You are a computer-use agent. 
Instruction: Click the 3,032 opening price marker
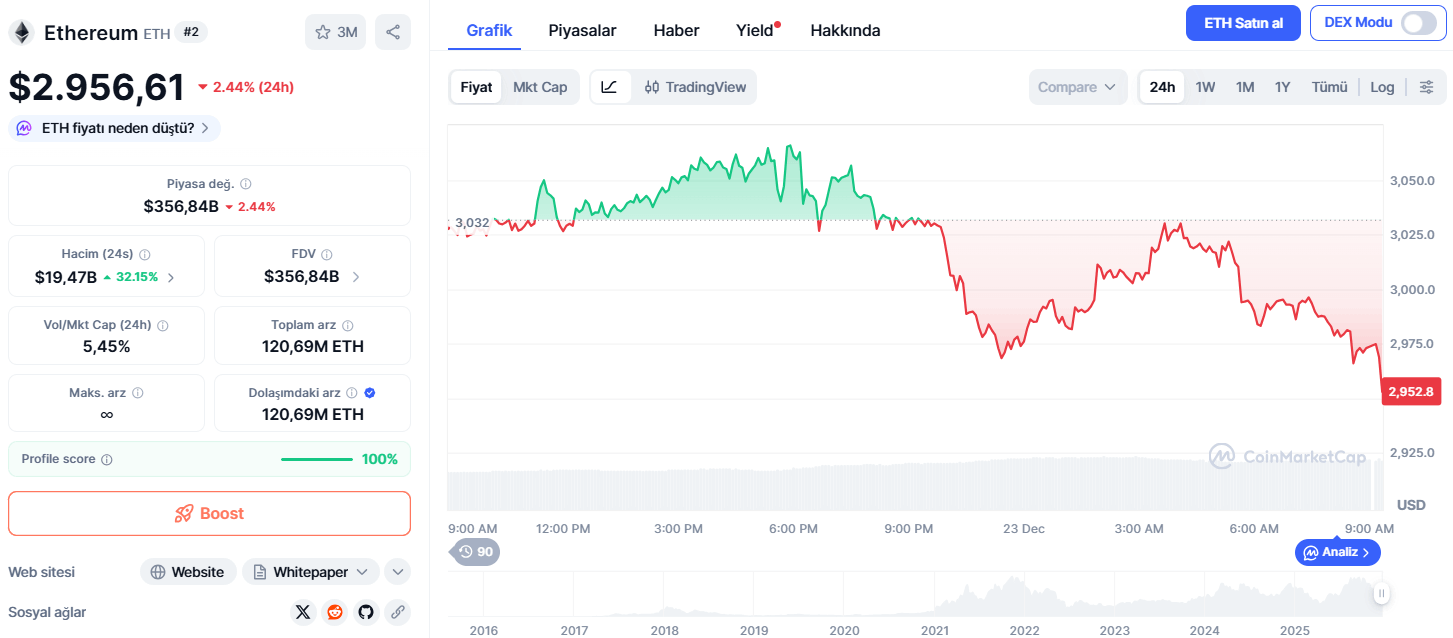[x=472, y=222]
